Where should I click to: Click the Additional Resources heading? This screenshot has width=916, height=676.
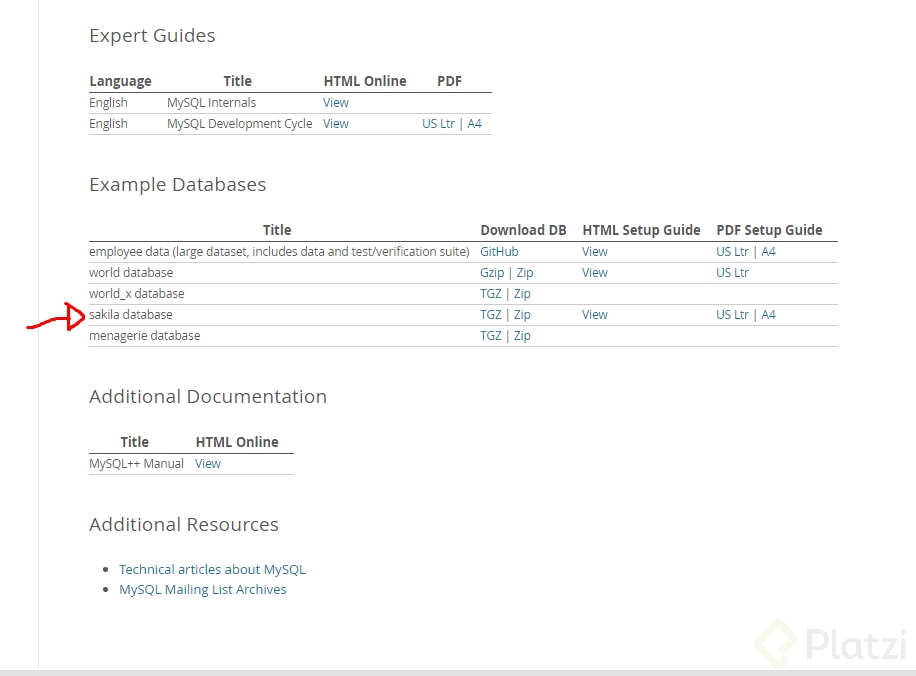[184, 525]
